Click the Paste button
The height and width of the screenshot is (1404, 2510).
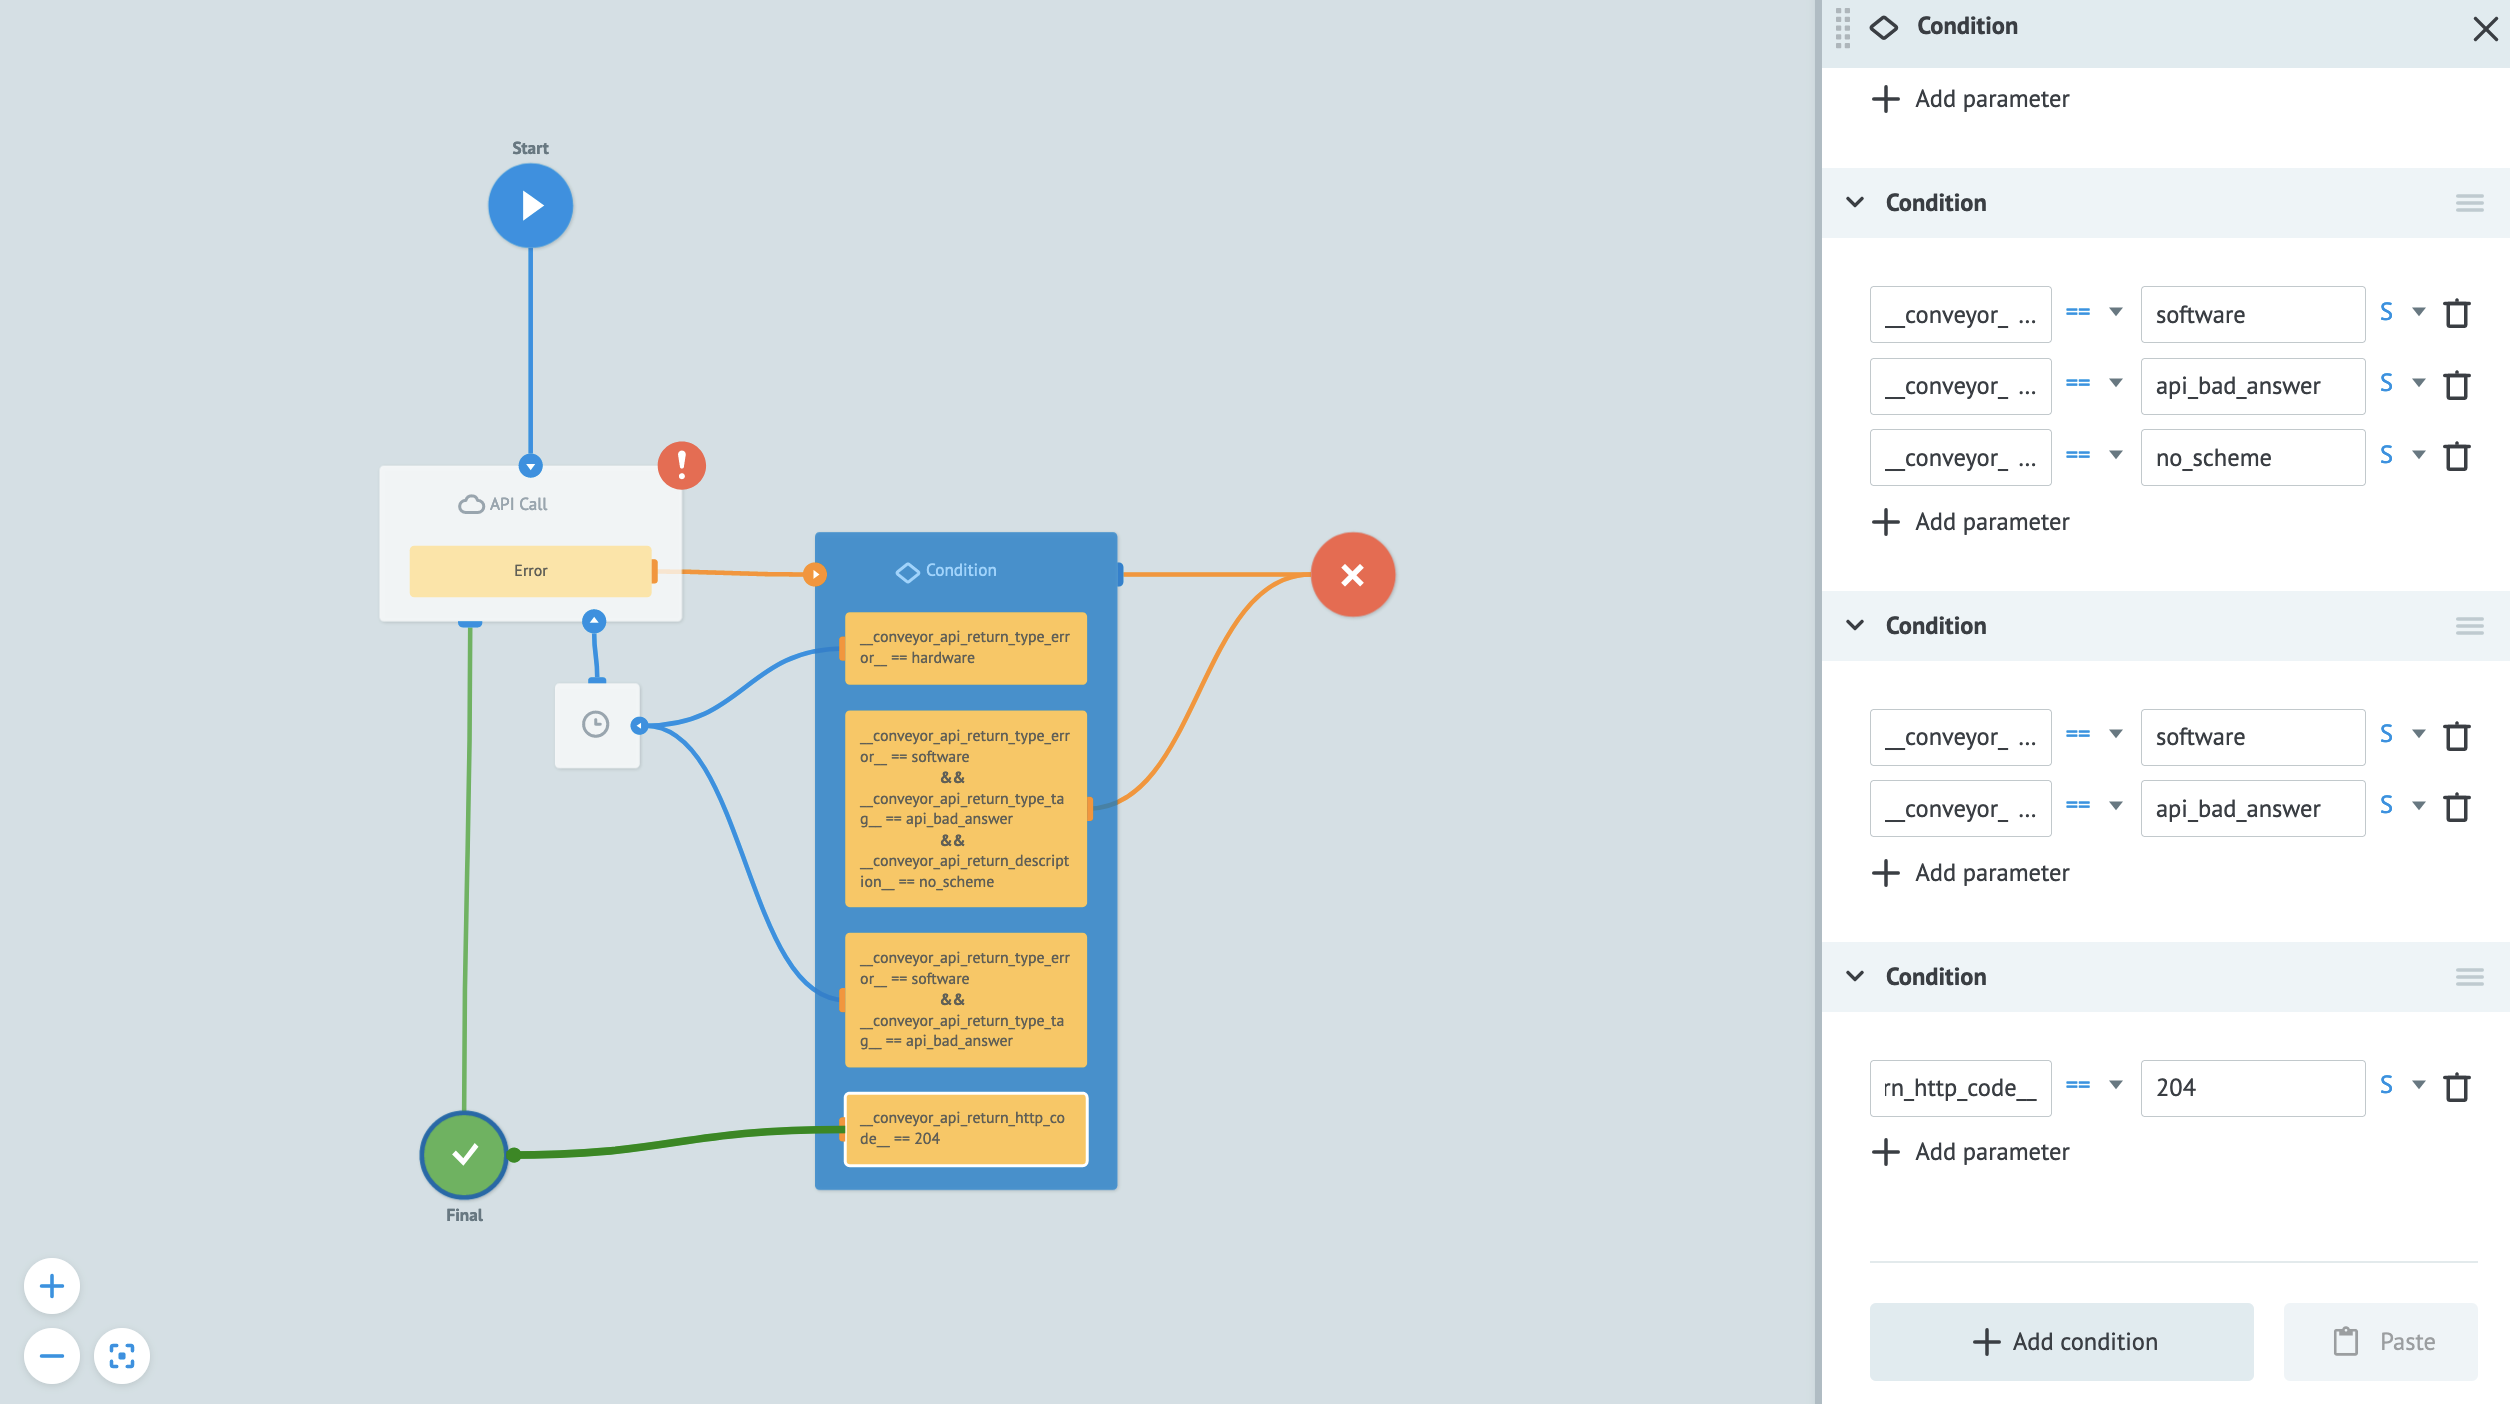2383,1341
